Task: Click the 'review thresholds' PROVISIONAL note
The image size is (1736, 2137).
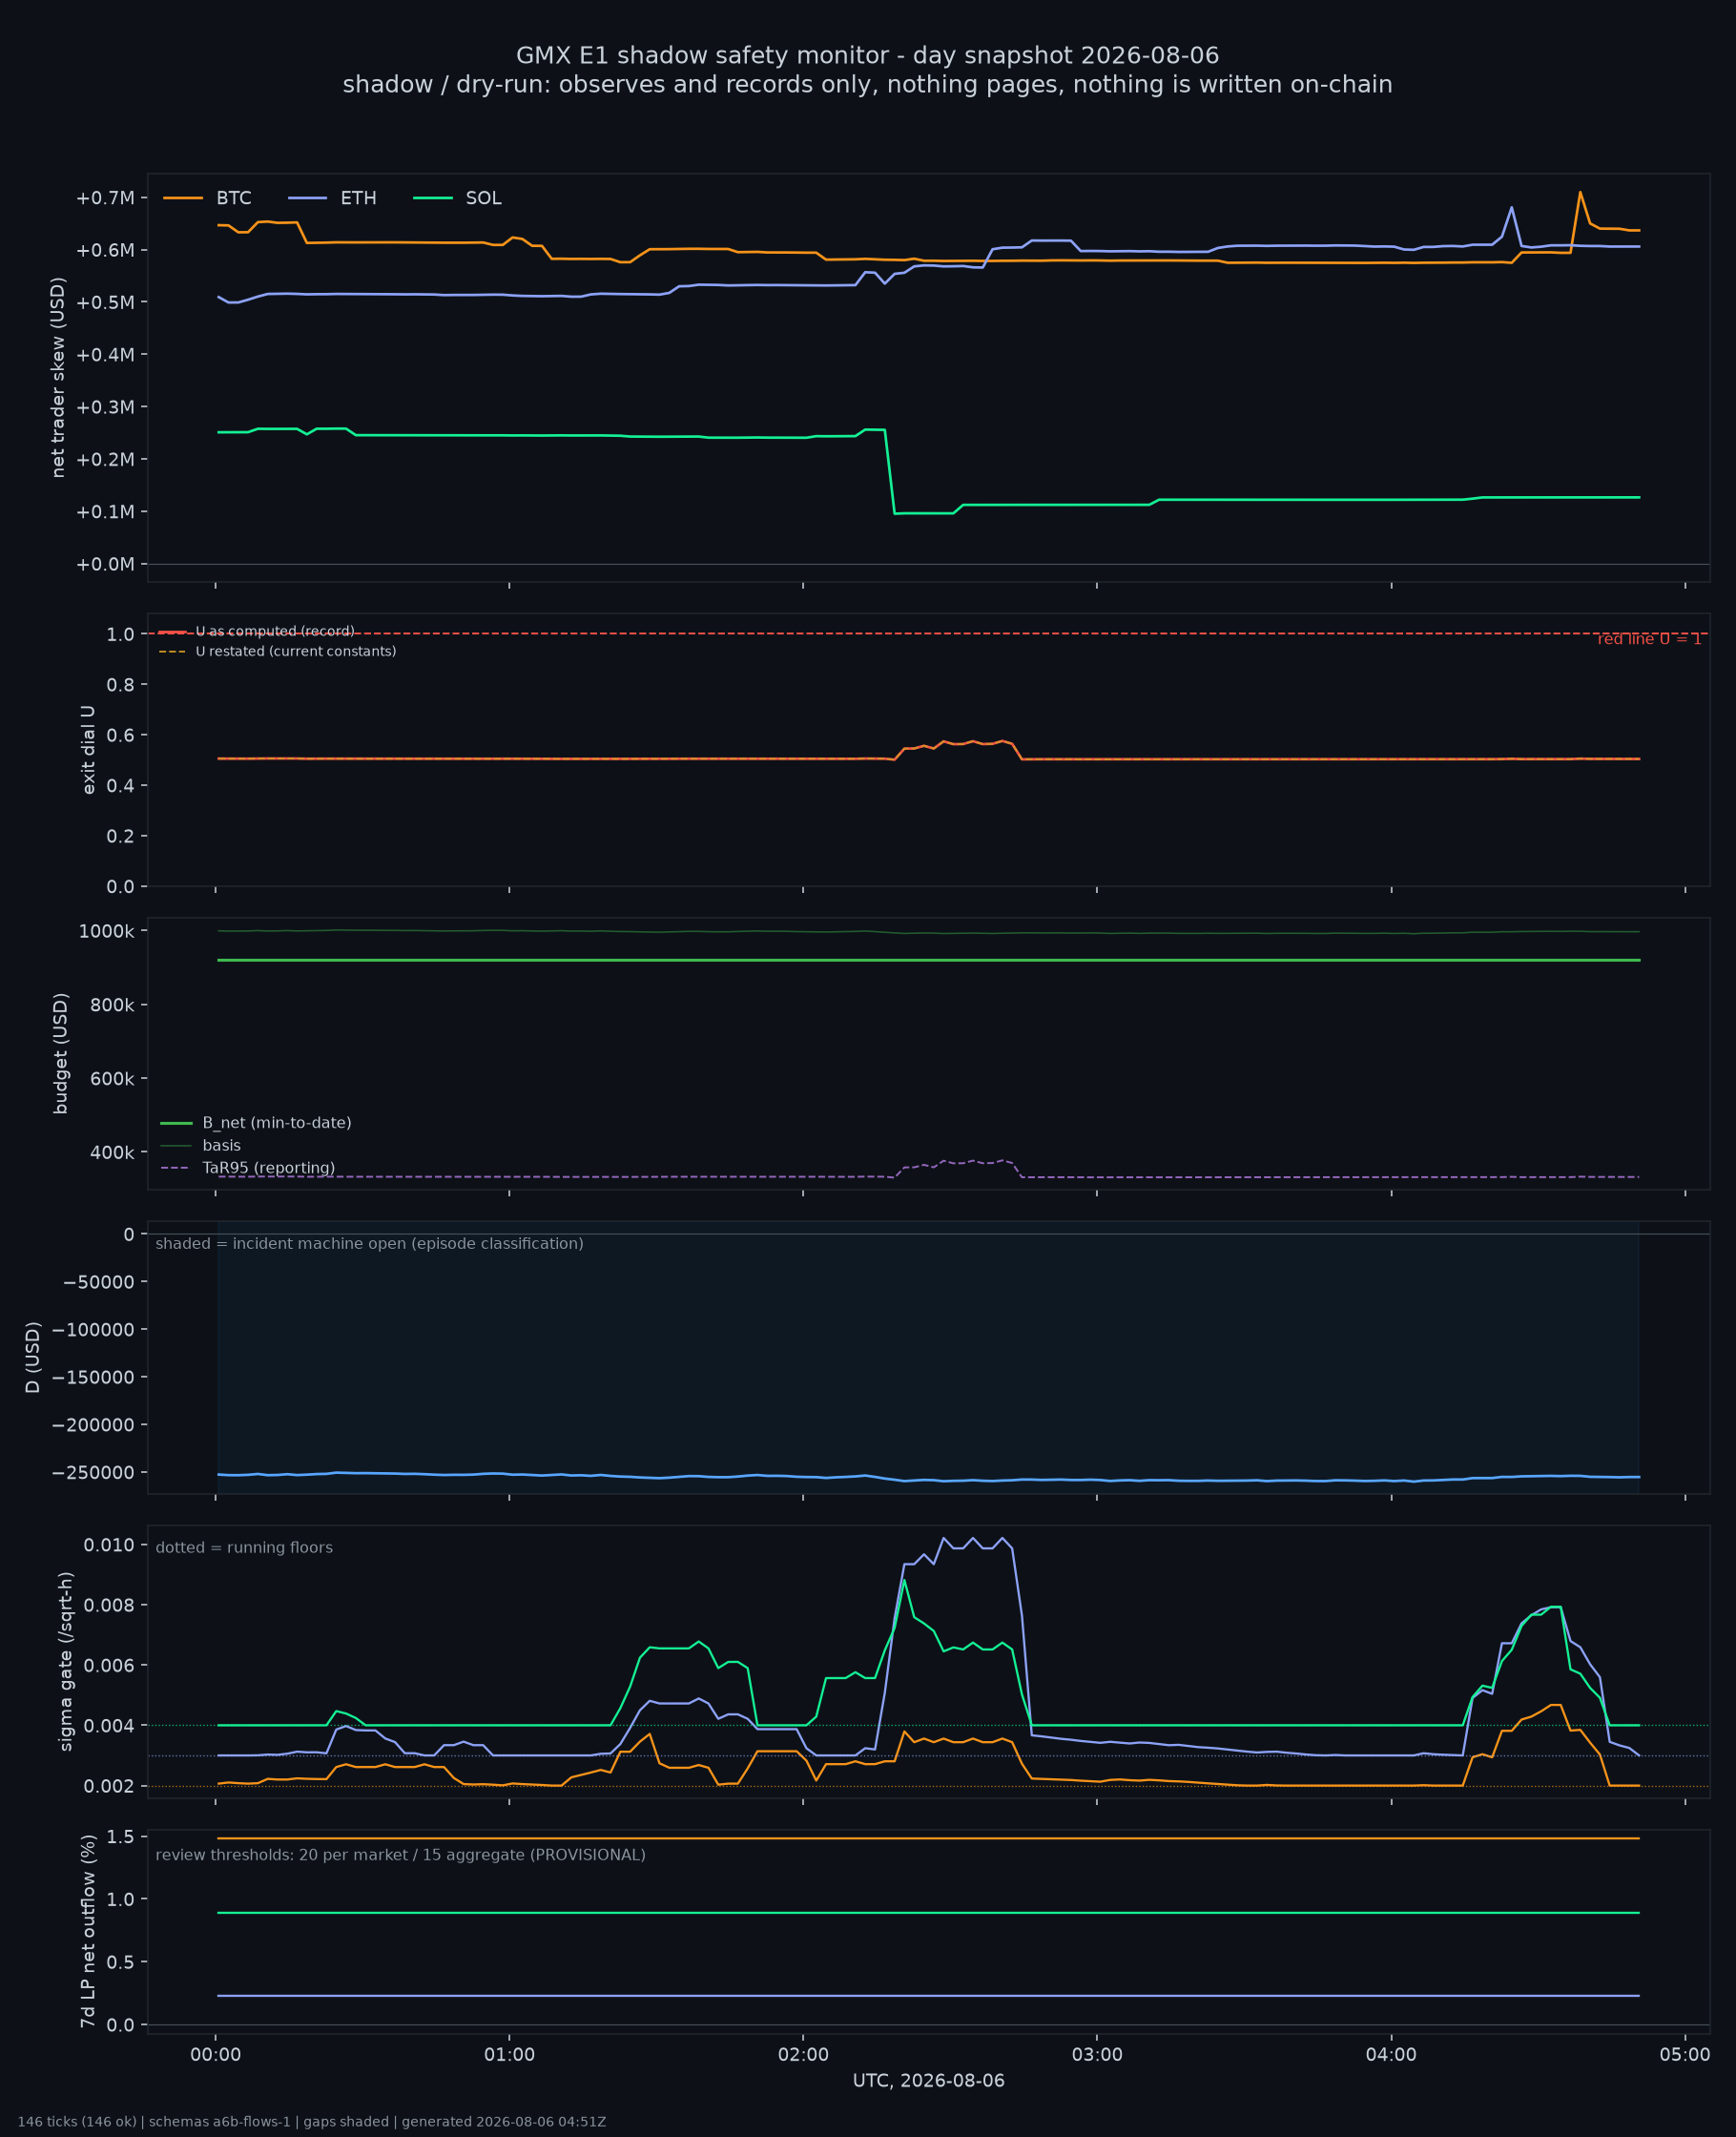Action: click(x=401, y=1855)
